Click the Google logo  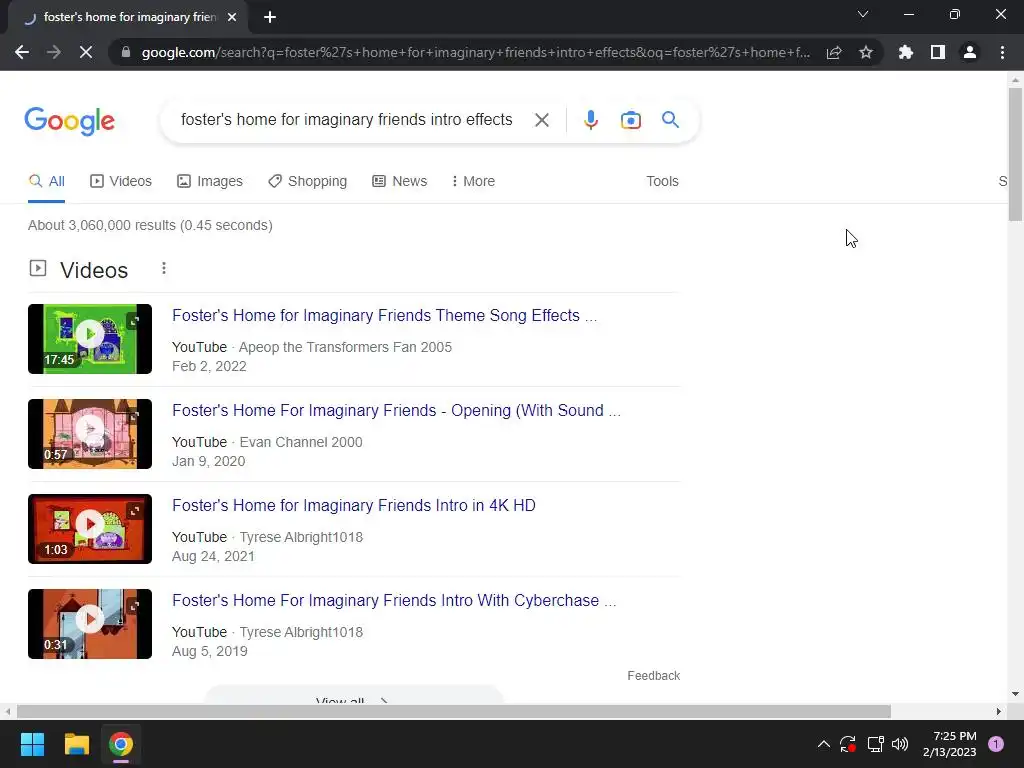[69, 121]
